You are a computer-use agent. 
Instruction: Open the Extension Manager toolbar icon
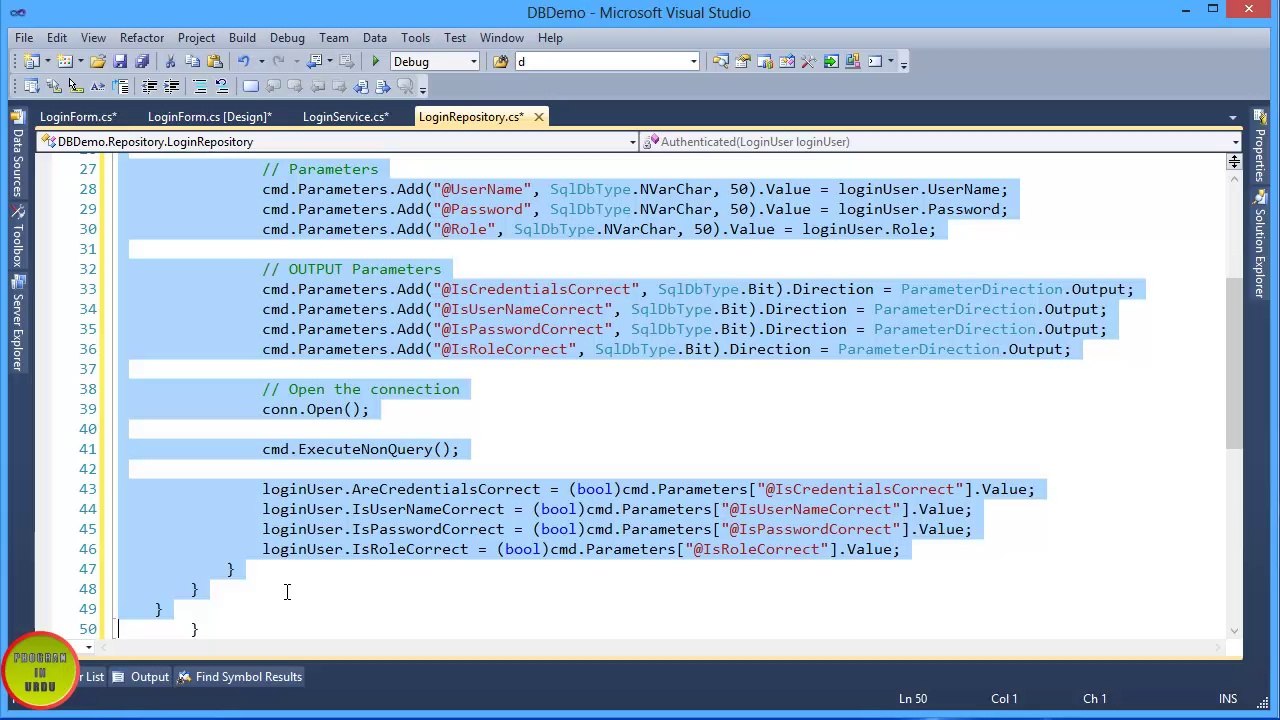(x=853, y=61)
